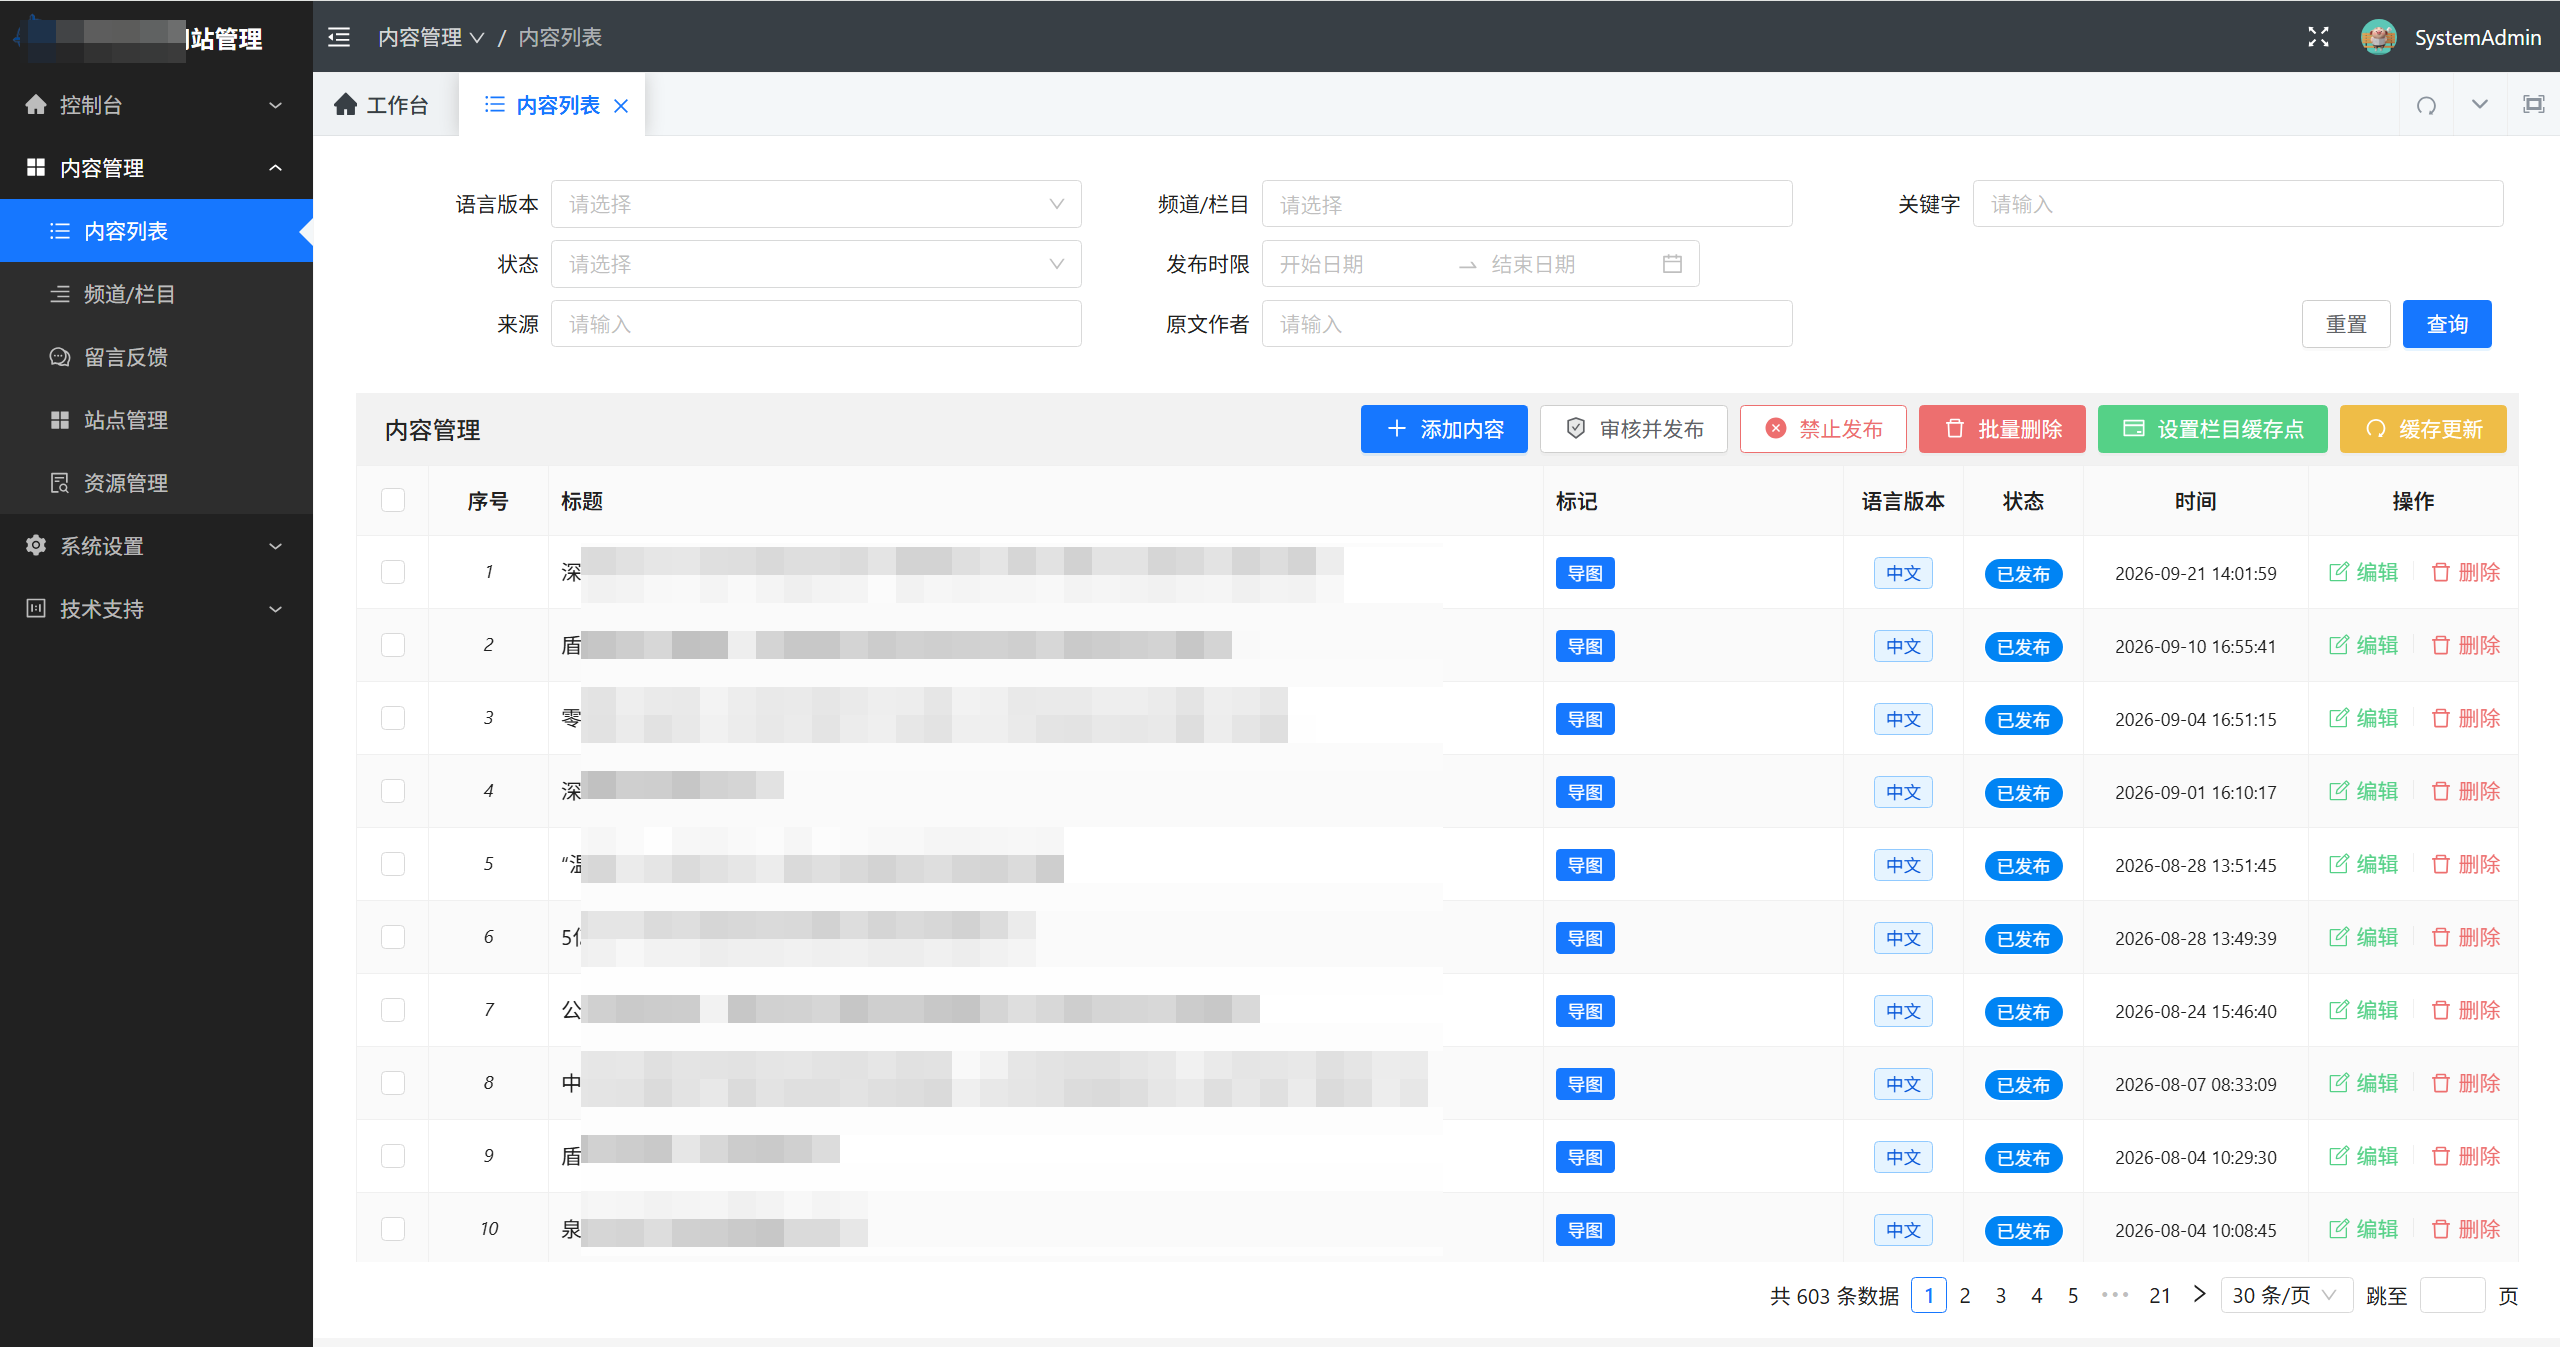Click 禁止发布 button
This screenshot has width=2560, height=1347.
(1823, 429)
